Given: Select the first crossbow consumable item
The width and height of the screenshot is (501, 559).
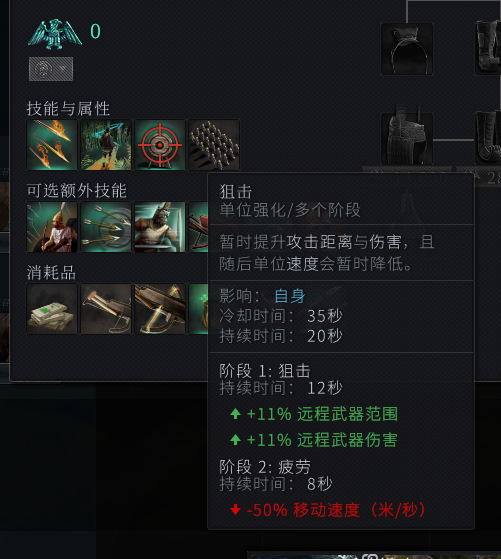Looking at the screenshot, I should click(106, 309).
